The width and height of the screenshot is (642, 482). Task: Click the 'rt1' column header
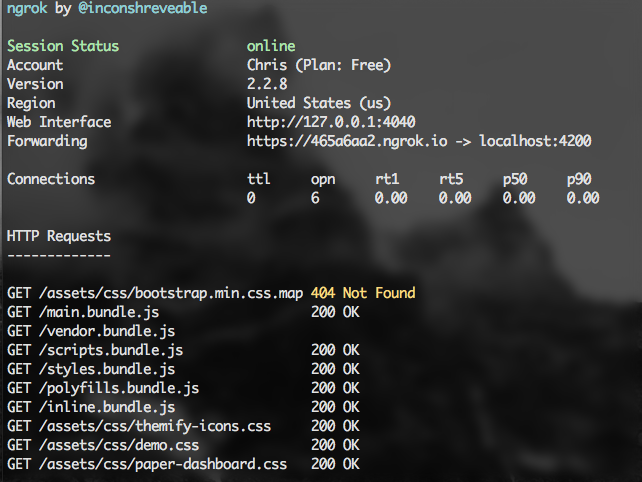387,179
